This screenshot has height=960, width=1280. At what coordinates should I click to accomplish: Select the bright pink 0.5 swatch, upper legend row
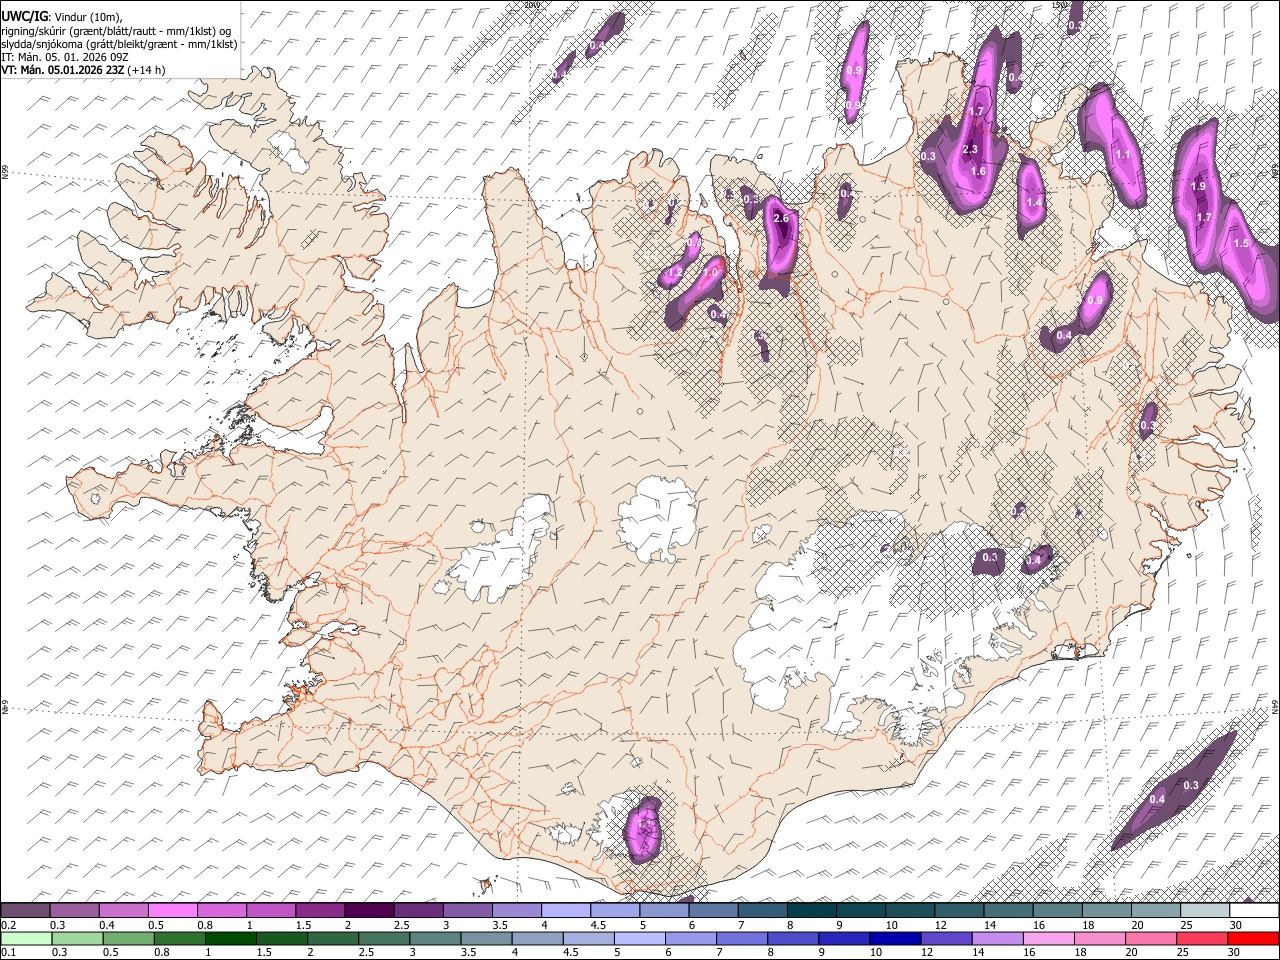pos(172,911)
